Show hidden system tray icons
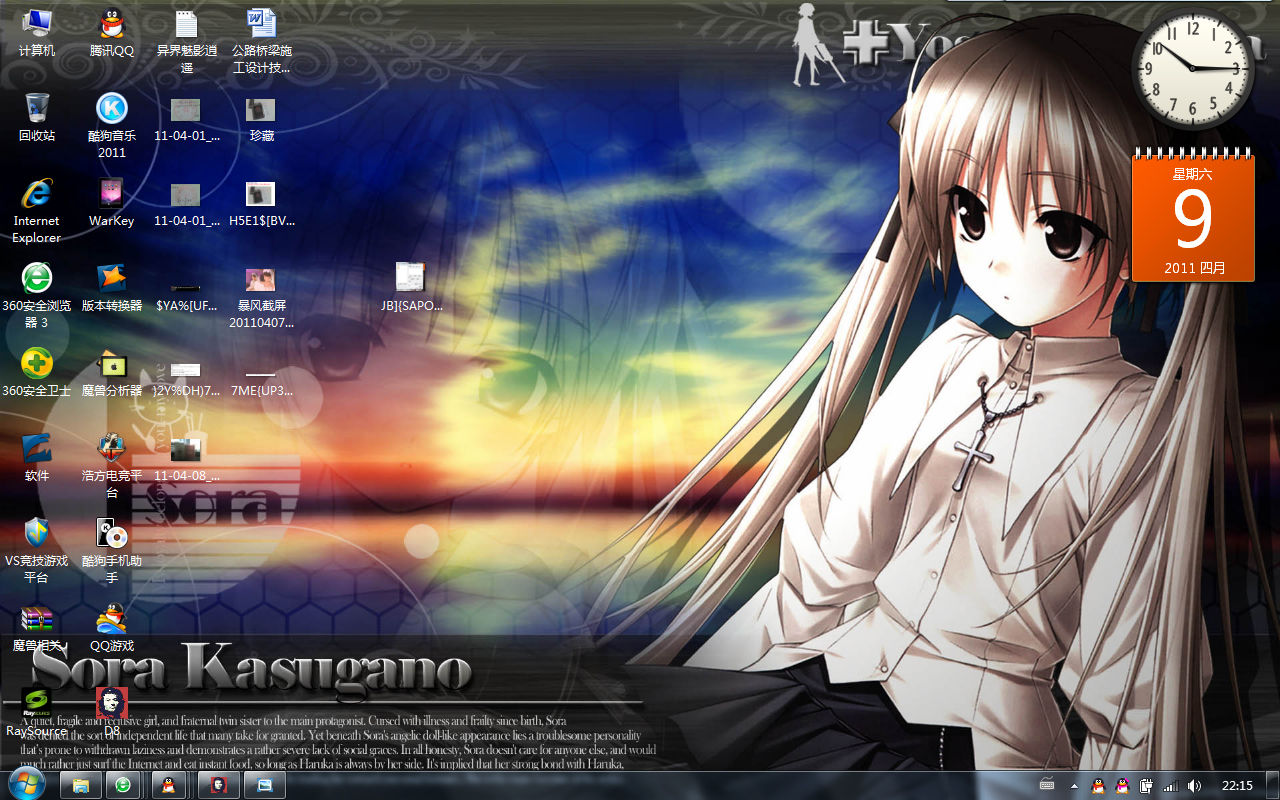Screen dimensions: 1280x800 coord(1075,786)
